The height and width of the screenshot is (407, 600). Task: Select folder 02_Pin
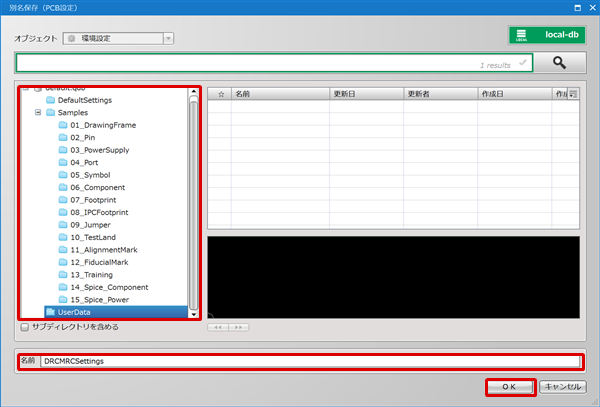tap(77, 138)
